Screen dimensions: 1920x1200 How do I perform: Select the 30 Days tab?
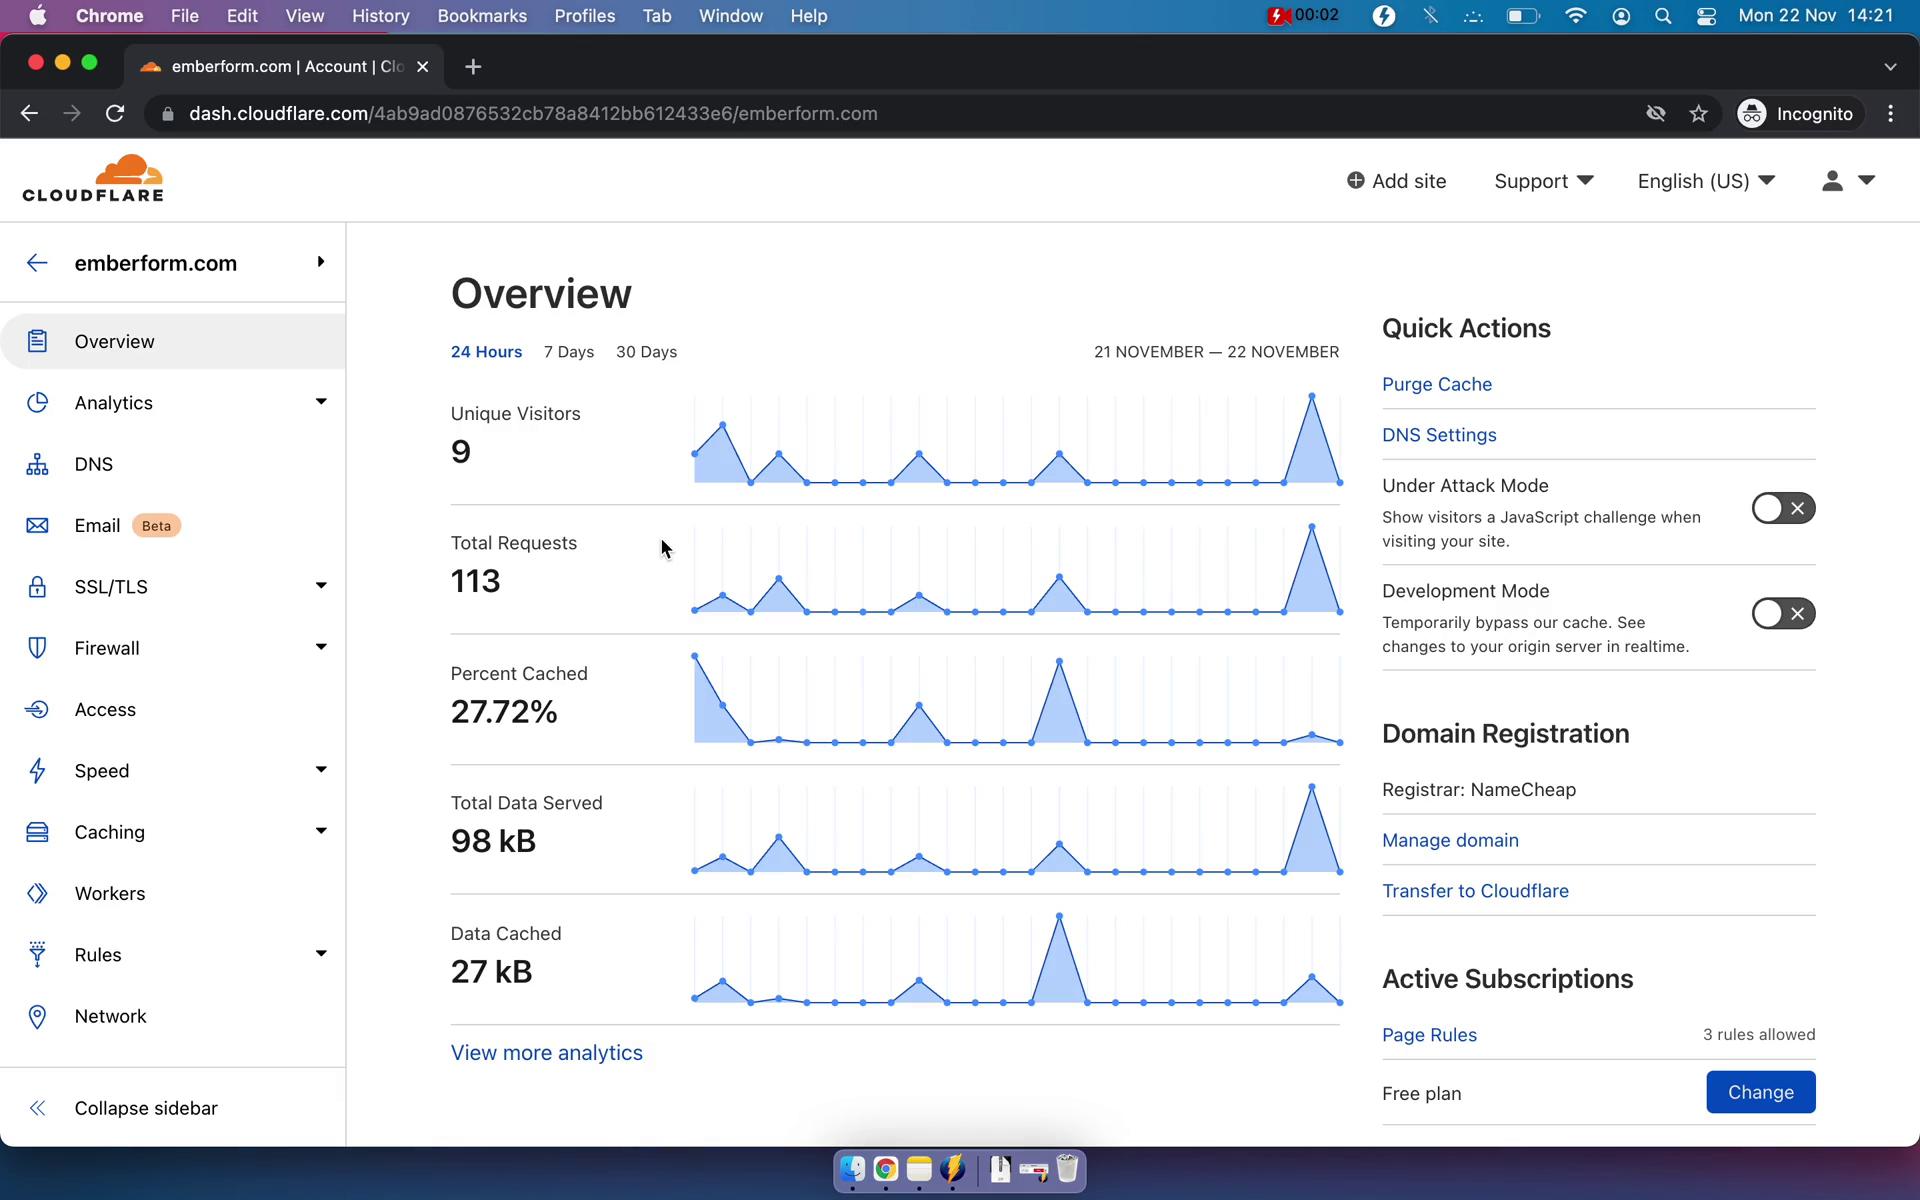644,351
